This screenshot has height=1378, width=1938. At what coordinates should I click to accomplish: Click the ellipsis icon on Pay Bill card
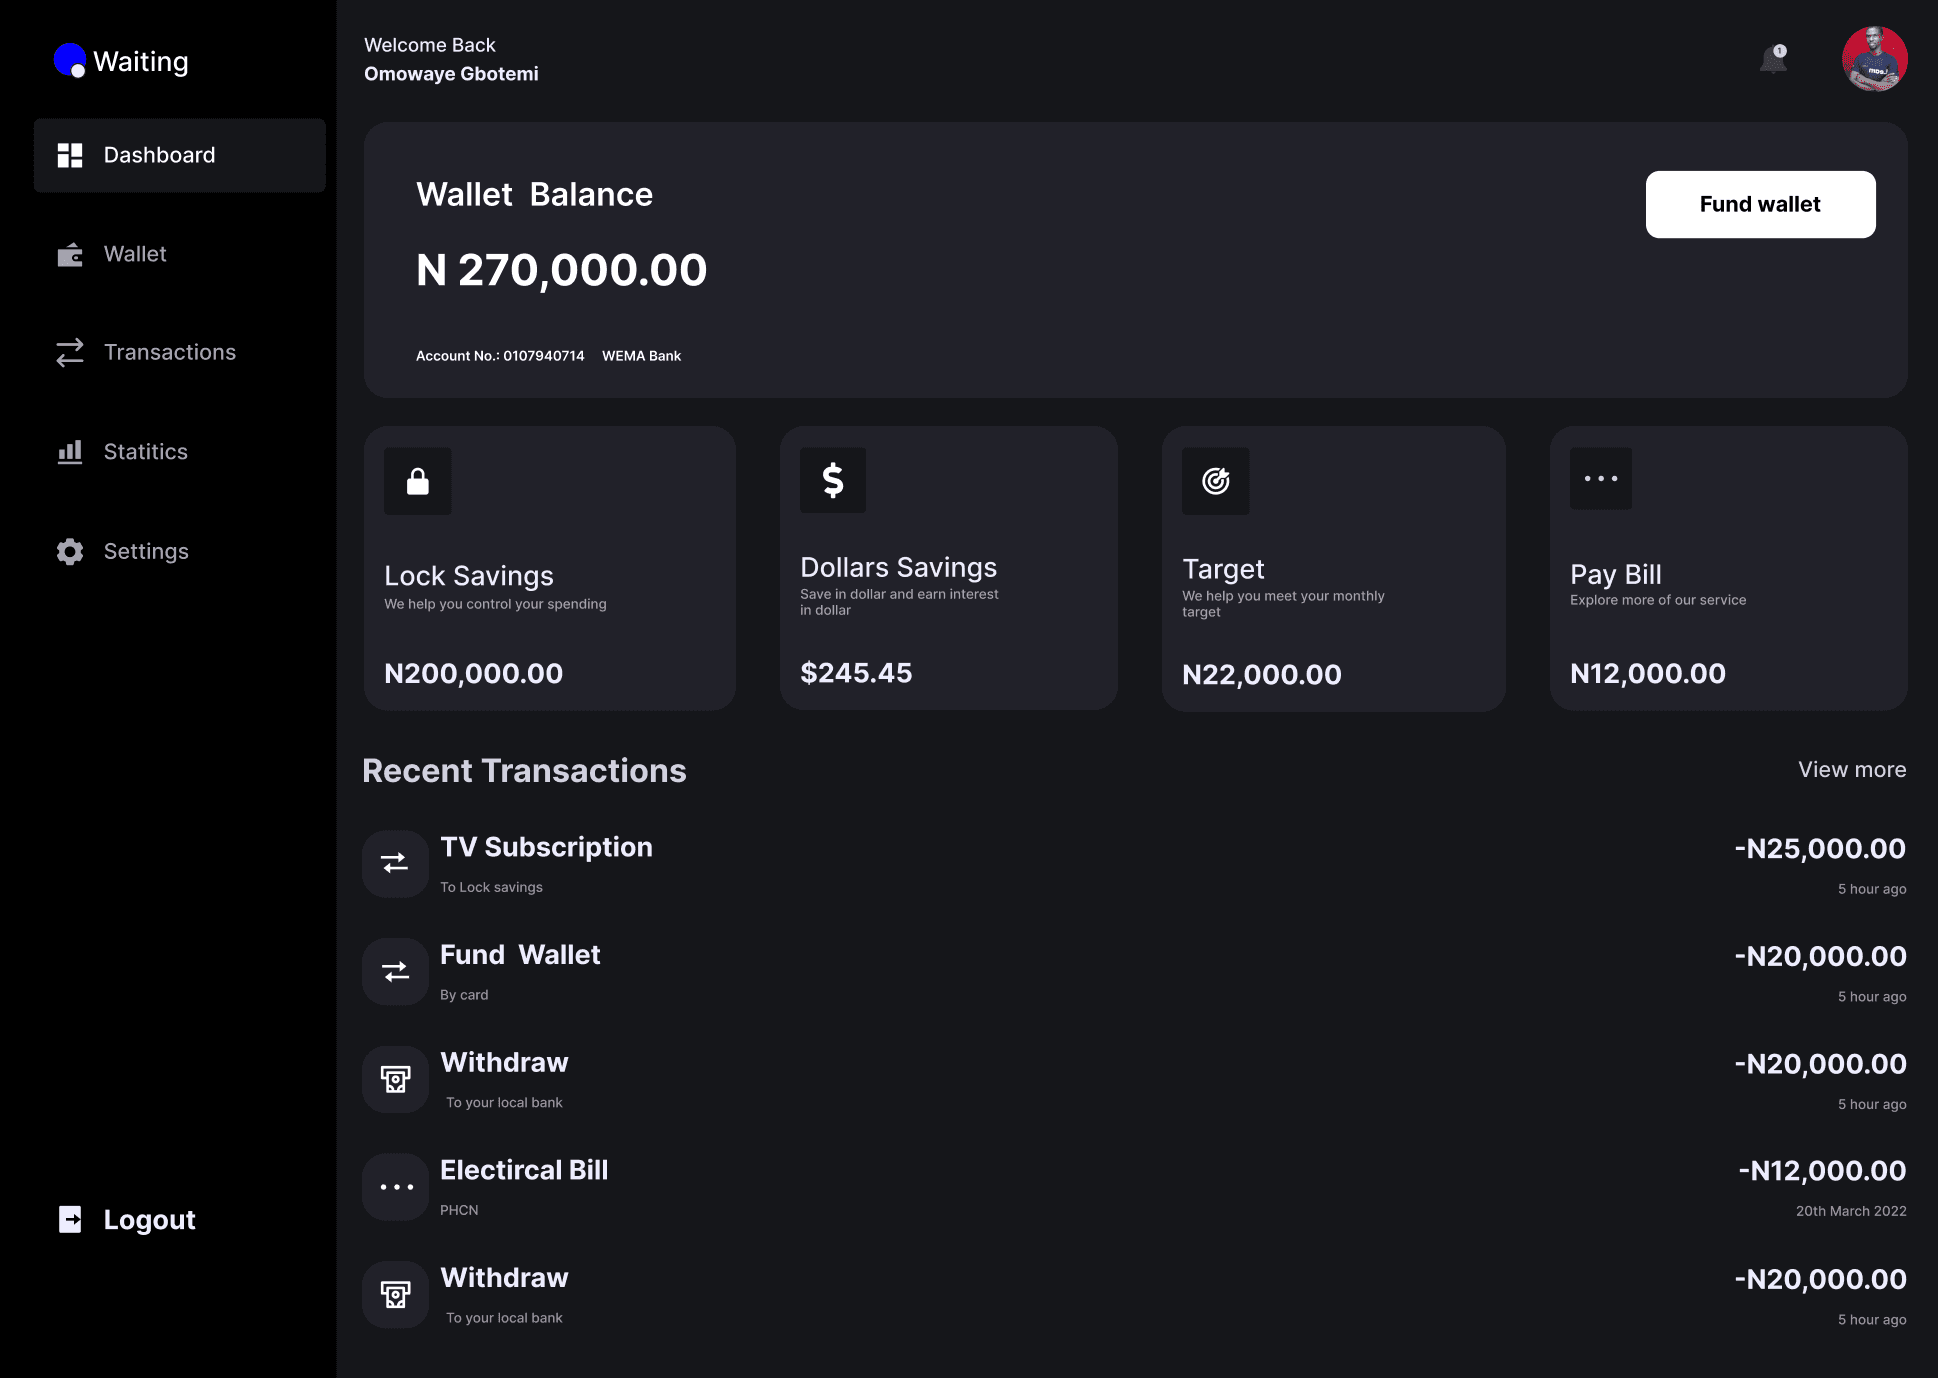coord(1600,478)
